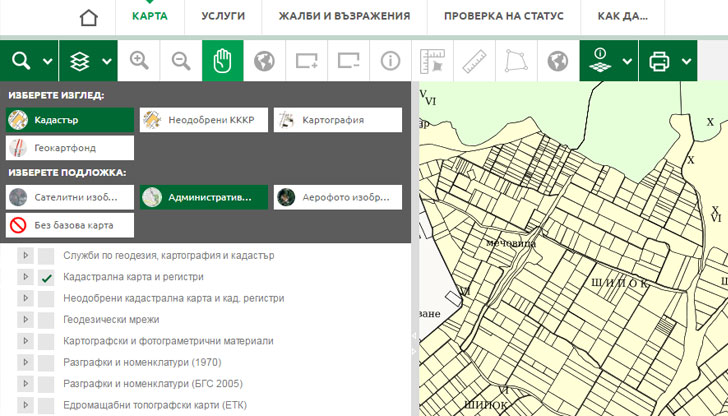Expand Разграфки и номенклатури (1970) tree node
Screen dimensions: 728x416
(26, 362)
